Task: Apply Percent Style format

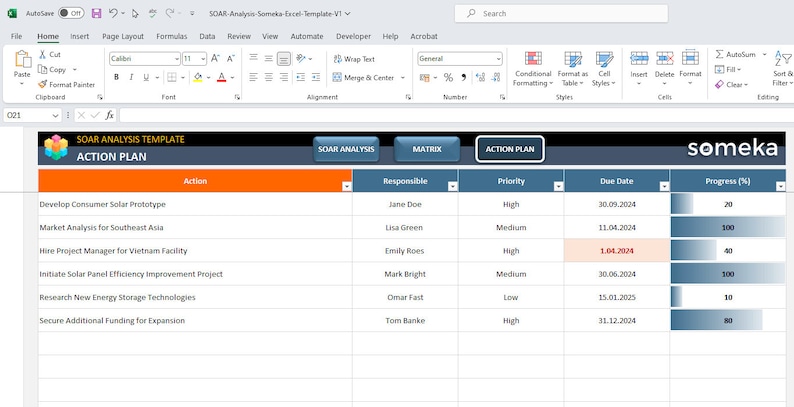Action: coord(448,77)
